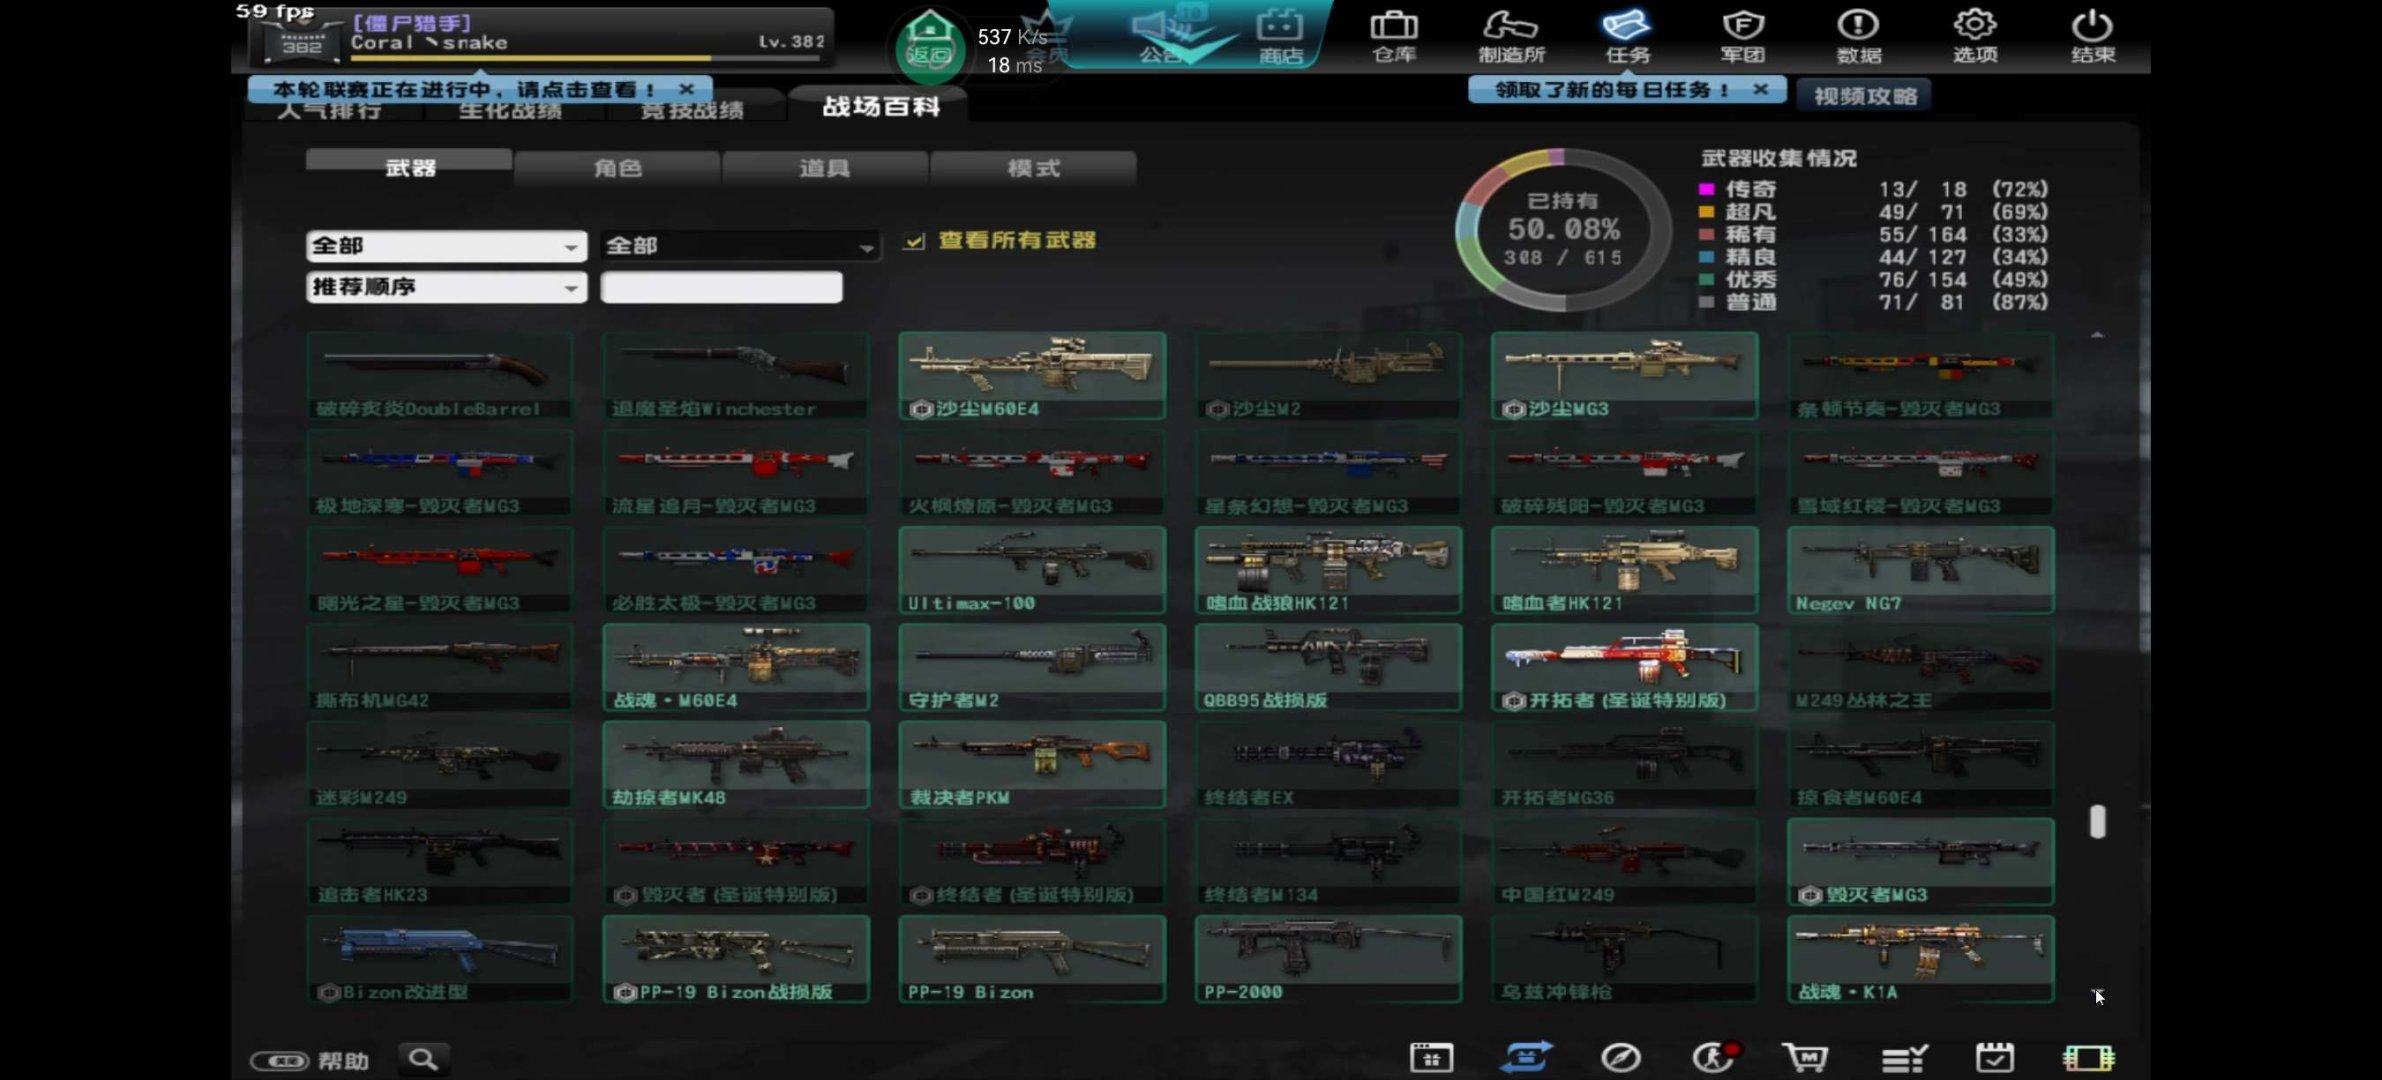Click the 结束 power icon
2382x1080 pixels.
click(2092, 35)
